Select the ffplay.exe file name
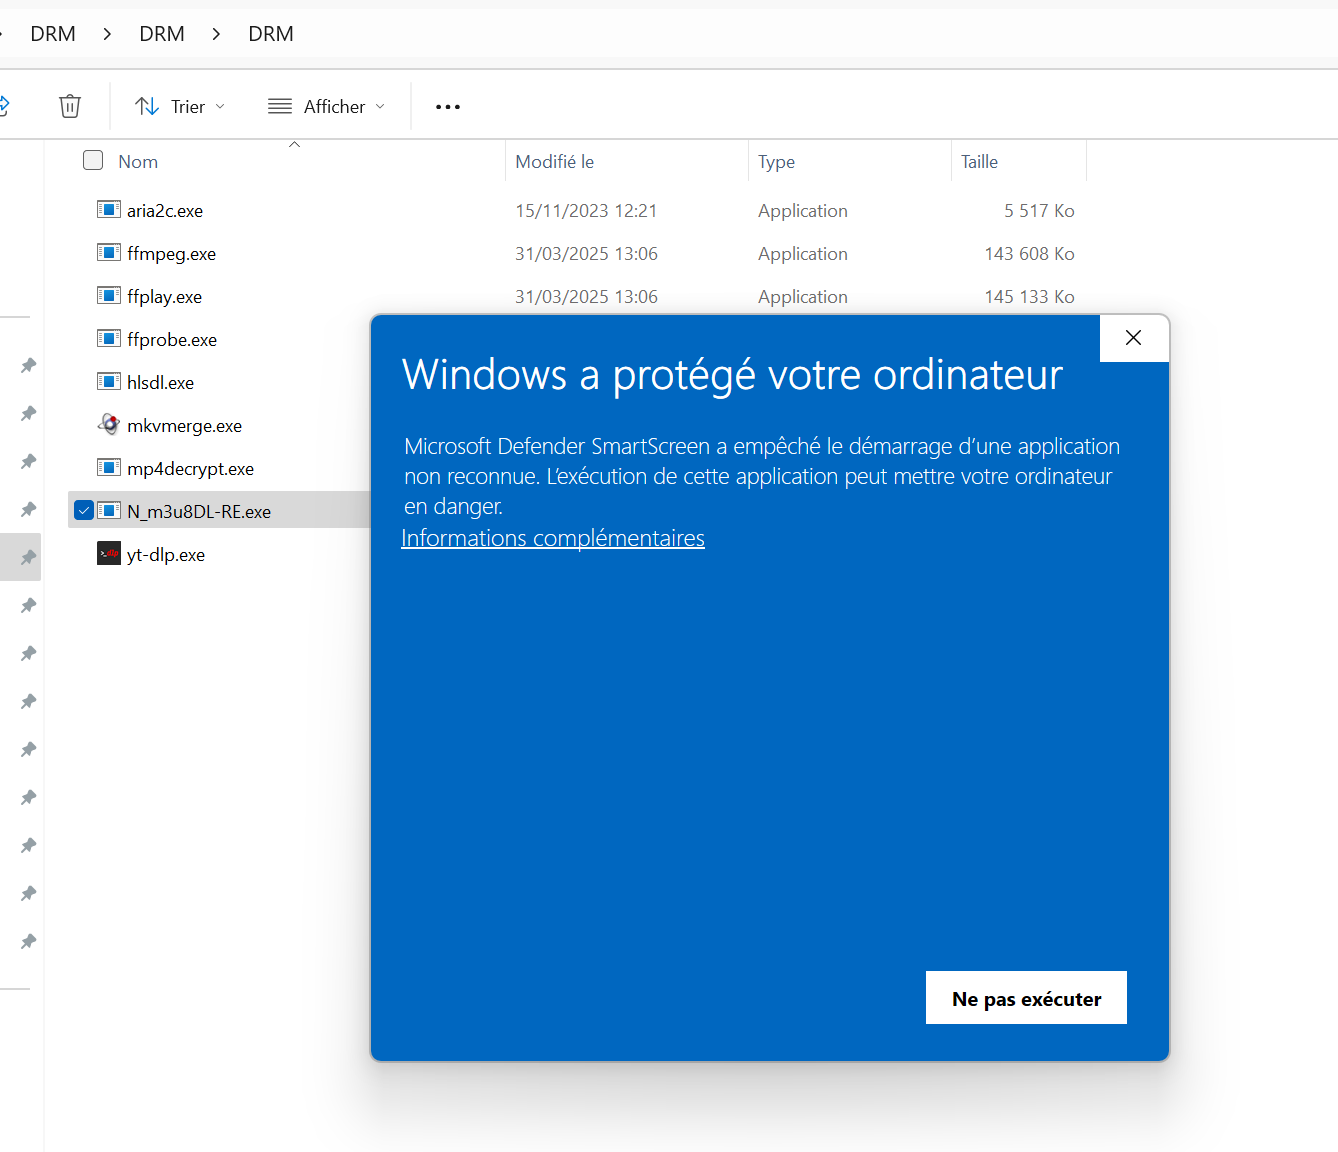 pos(164,297)
